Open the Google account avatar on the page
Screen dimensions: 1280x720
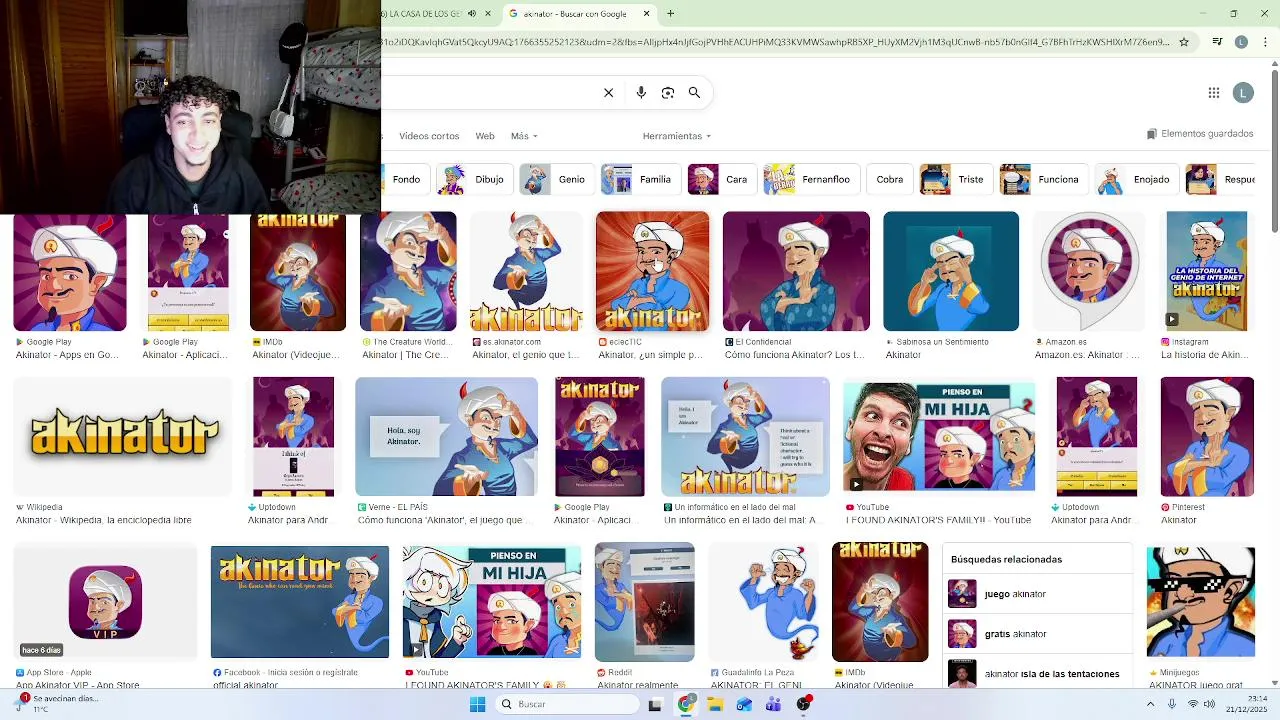[1243, 93]
